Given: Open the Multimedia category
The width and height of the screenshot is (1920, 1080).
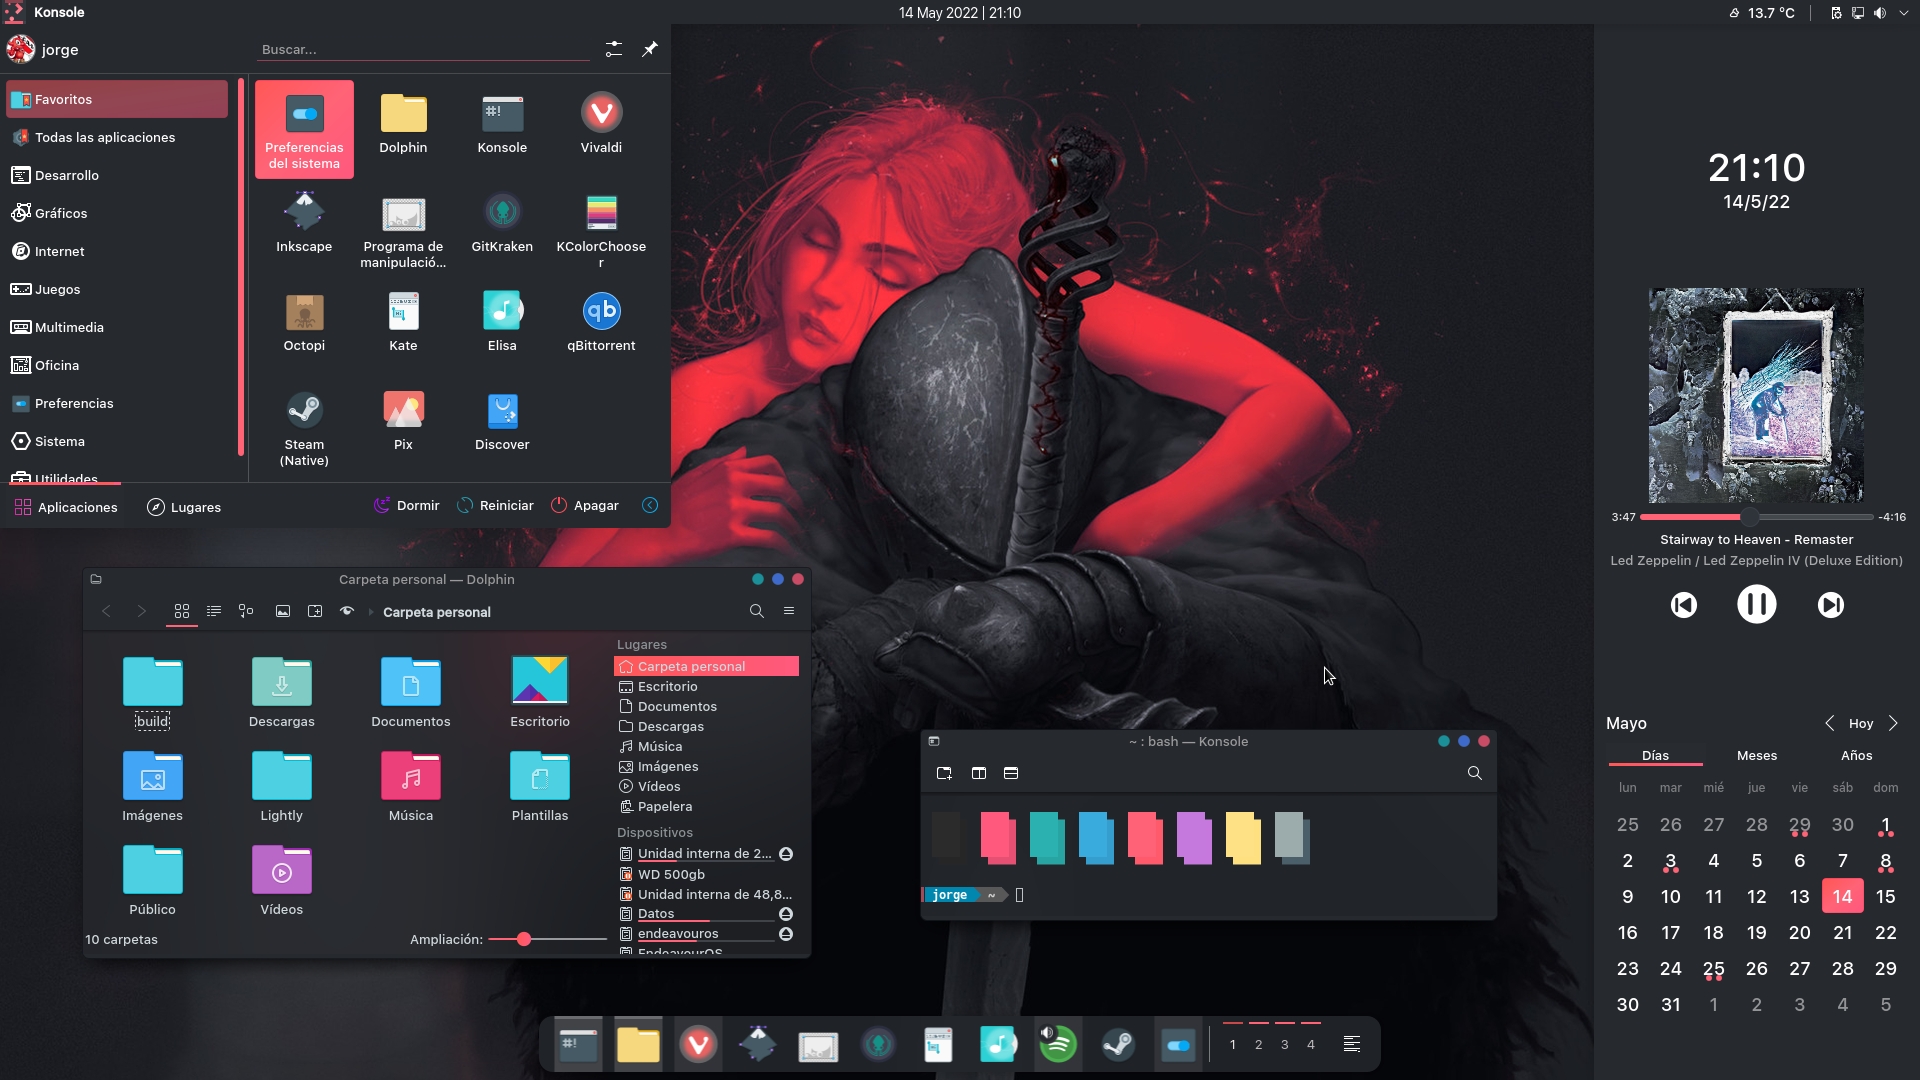Looking at the screenshot, I should pyautogui.click(x=117, y=327).
